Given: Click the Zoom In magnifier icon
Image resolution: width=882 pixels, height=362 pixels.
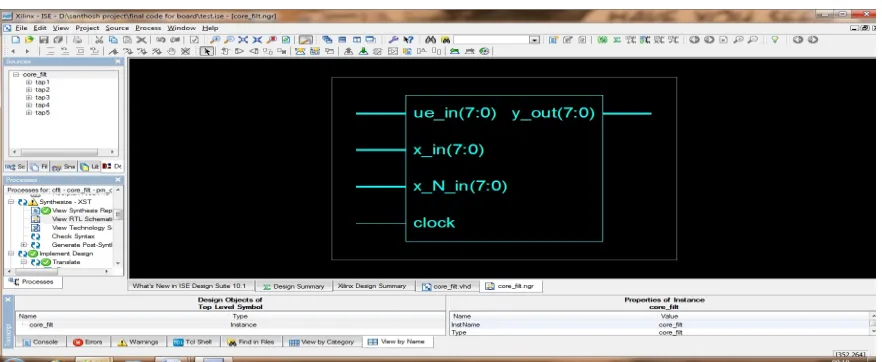Looking at the screenshot, I should (215, 40).
